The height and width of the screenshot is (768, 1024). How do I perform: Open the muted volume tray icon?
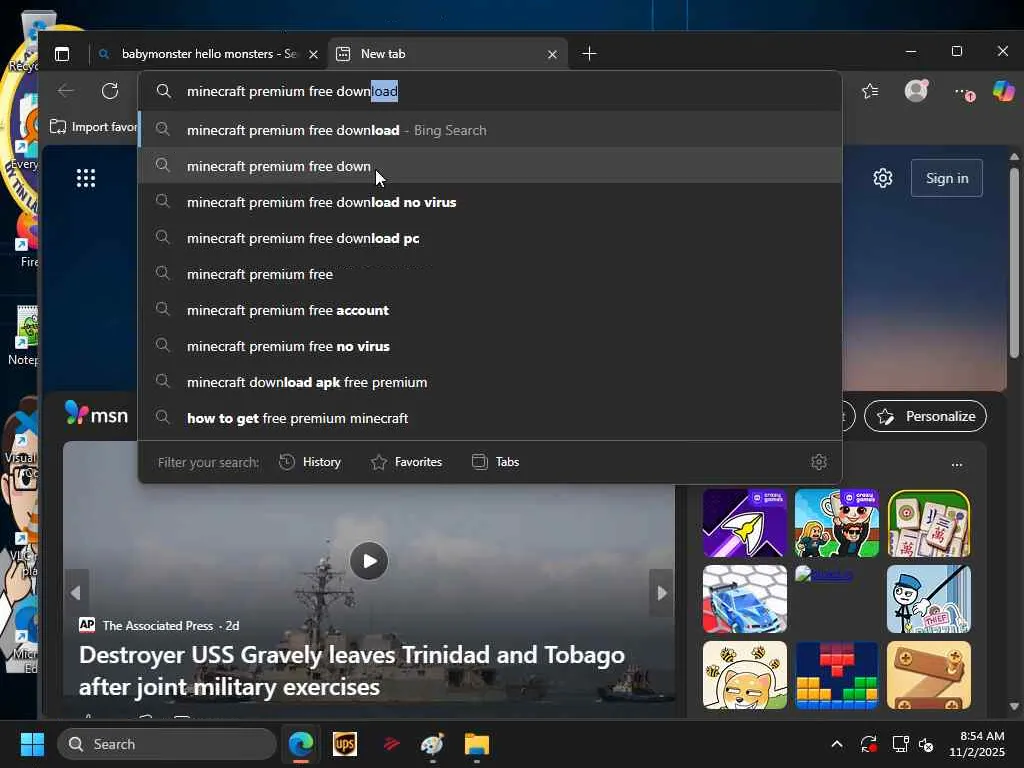pos(926,744)
